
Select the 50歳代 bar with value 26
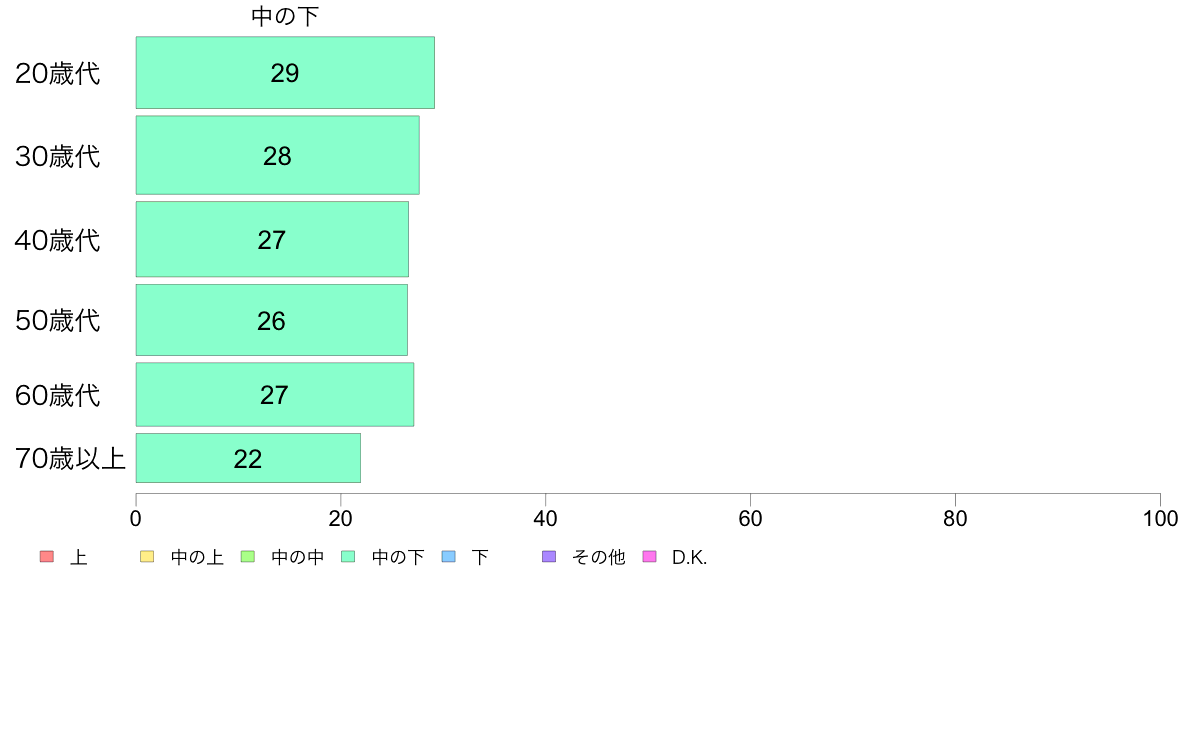271,320
